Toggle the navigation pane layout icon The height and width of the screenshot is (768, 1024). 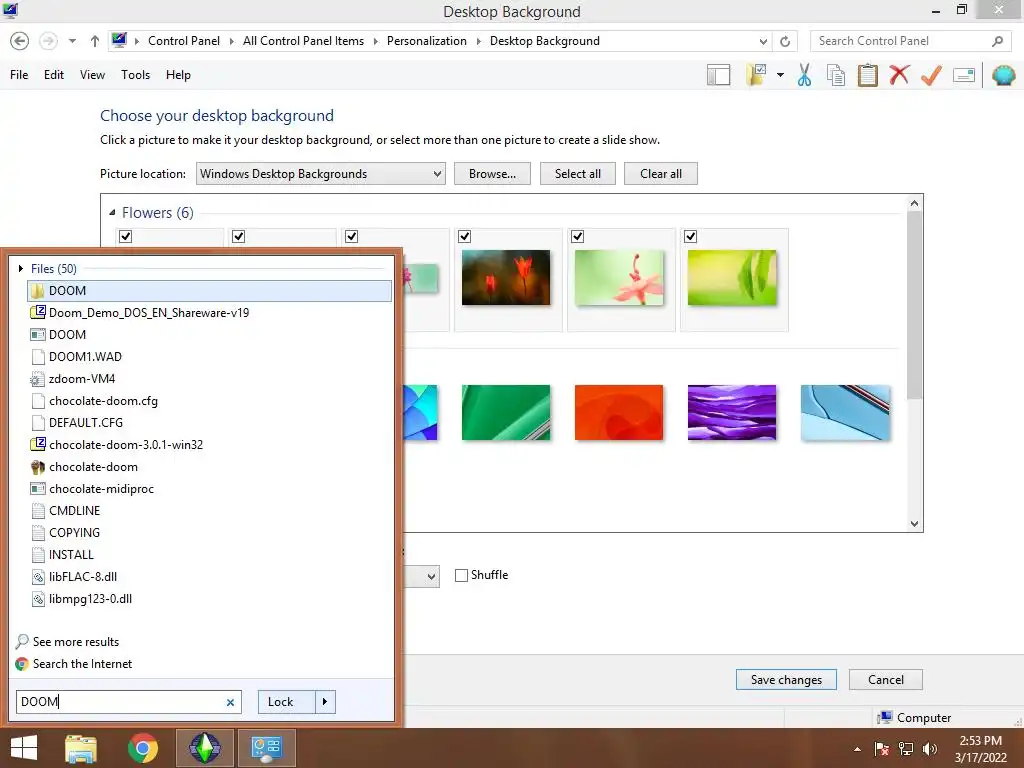(x=718, y=75)
